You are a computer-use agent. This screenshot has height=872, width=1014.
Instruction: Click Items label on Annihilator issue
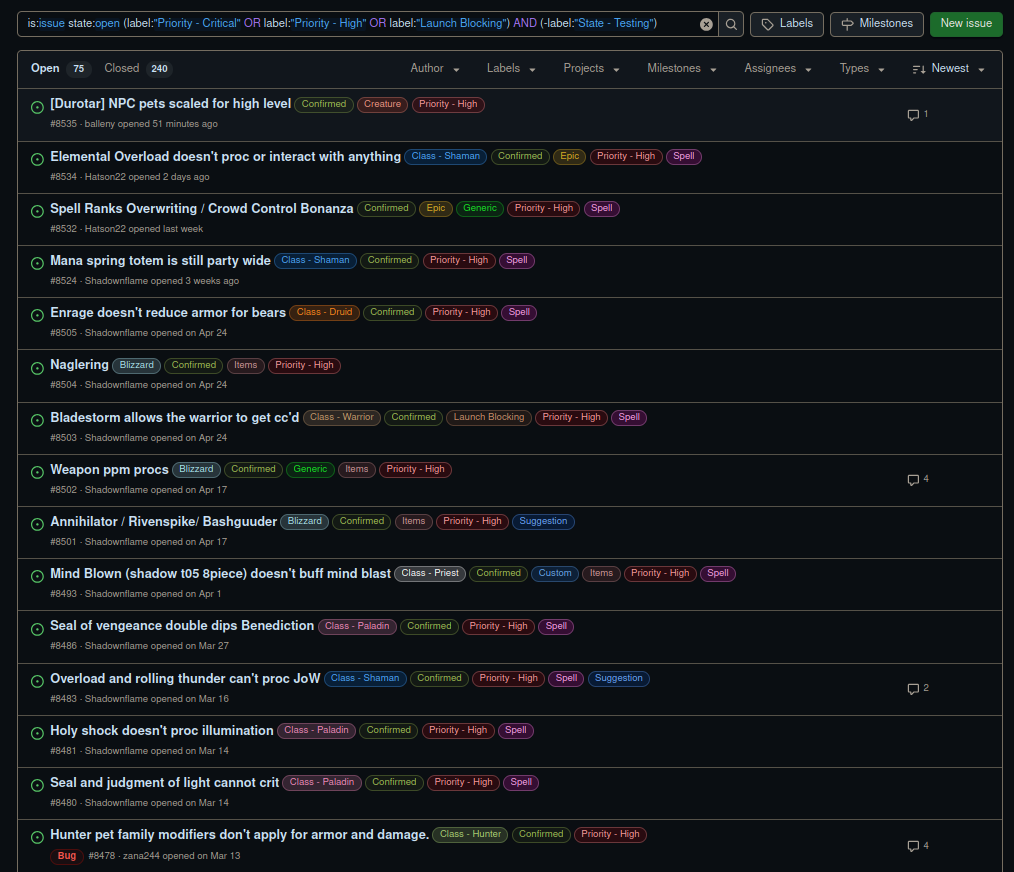point(414,521)
